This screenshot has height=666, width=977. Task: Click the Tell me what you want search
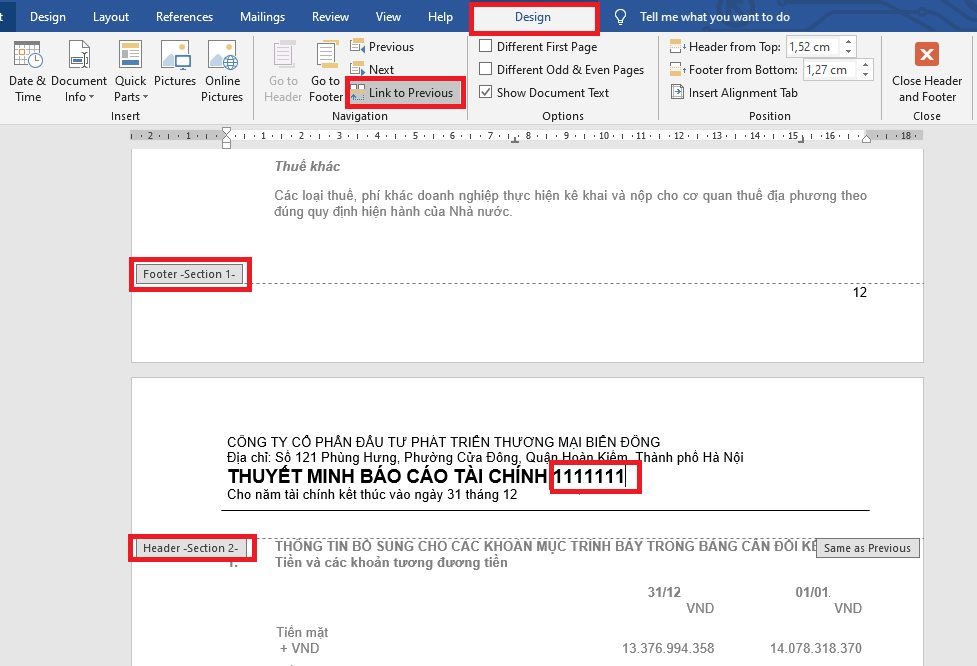coord(715,17)
